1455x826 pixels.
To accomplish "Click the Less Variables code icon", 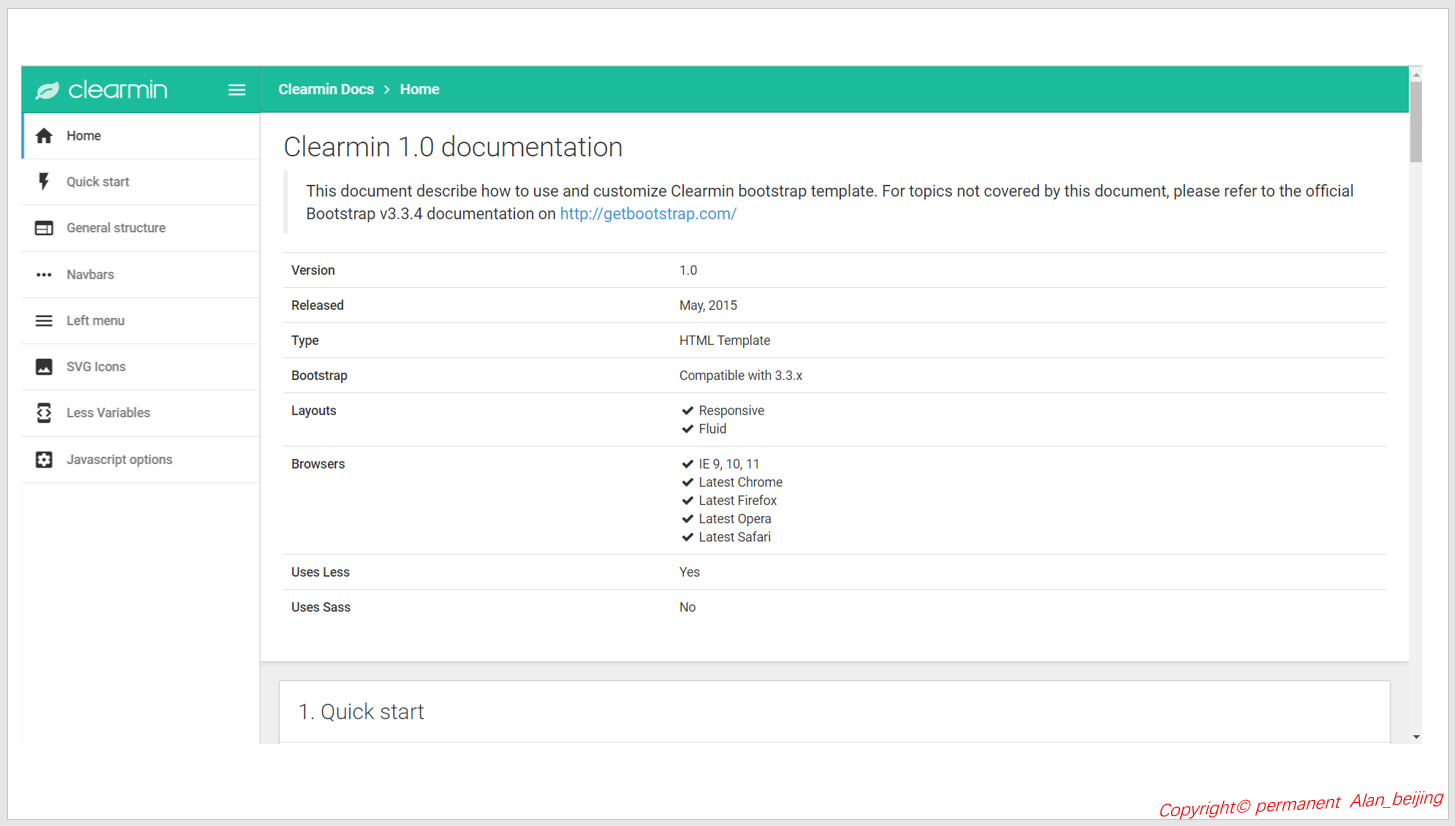I will tap(44, 413).
